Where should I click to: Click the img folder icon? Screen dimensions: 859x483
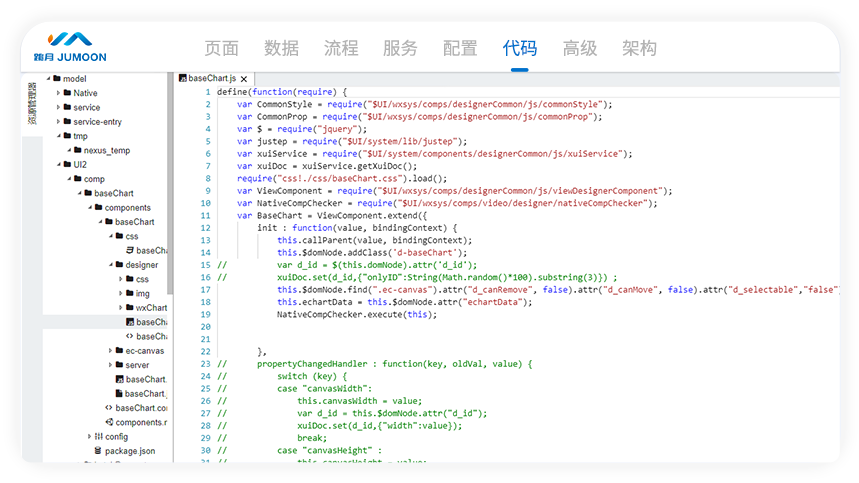coord(130,293)
